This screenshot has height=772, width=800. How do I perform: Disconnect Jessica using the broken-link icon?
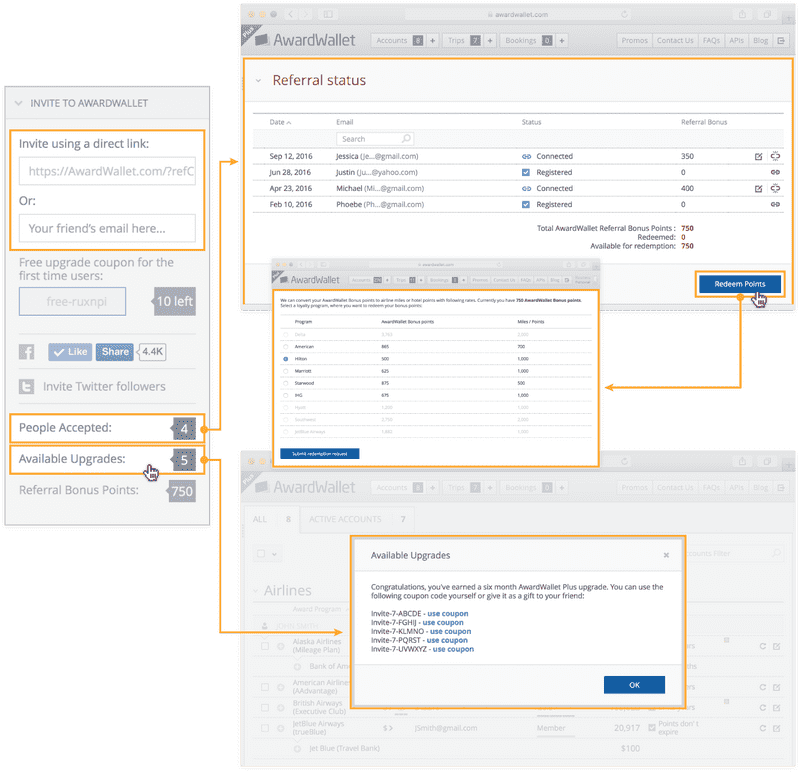pyautogui.click(x=775, y=156)
